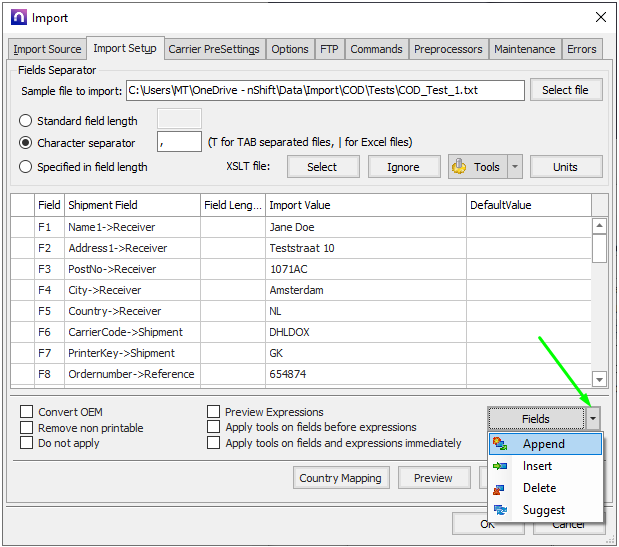The height and width of the screenshot is (547, 619).
Task: Click the Character separator input field
Action: pyautogui.click(x=179, y=143)
